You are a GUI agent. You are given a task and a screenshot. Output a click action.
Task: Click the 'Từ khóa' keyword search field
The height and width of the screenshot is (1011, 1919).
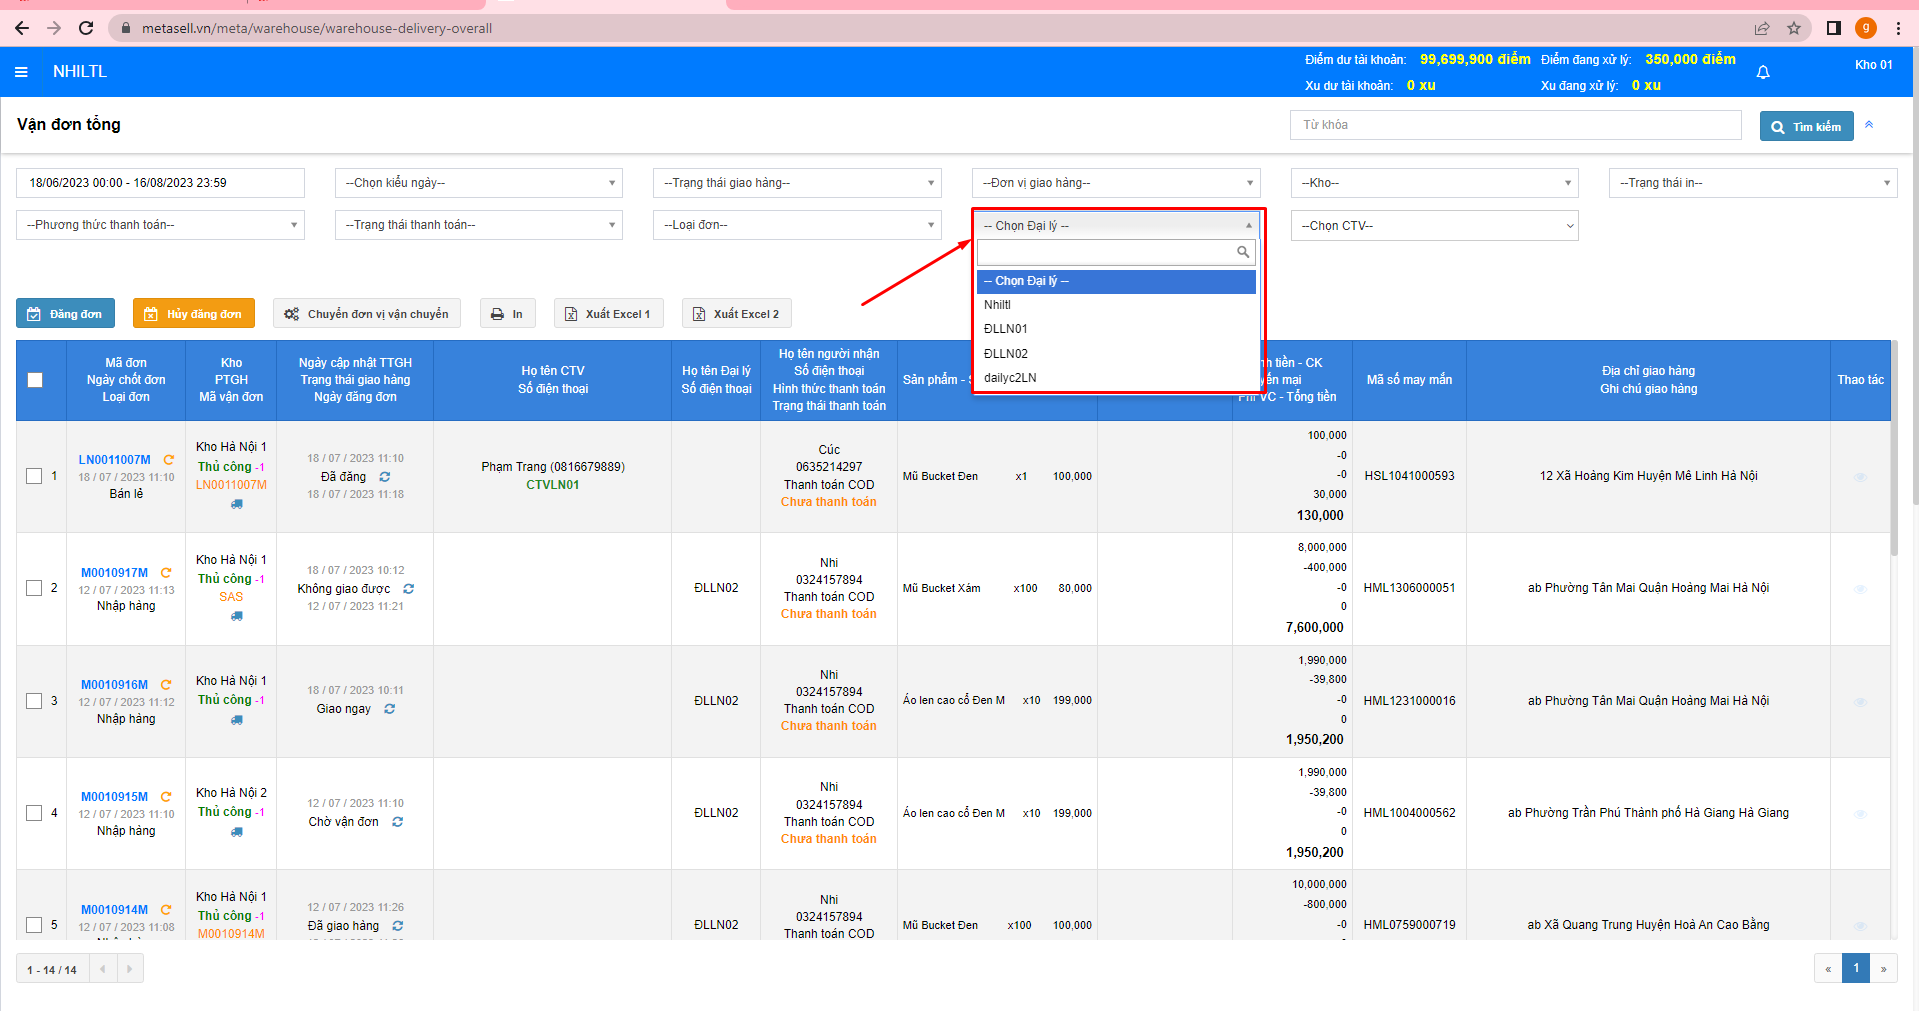click(x=1515, y=125)
